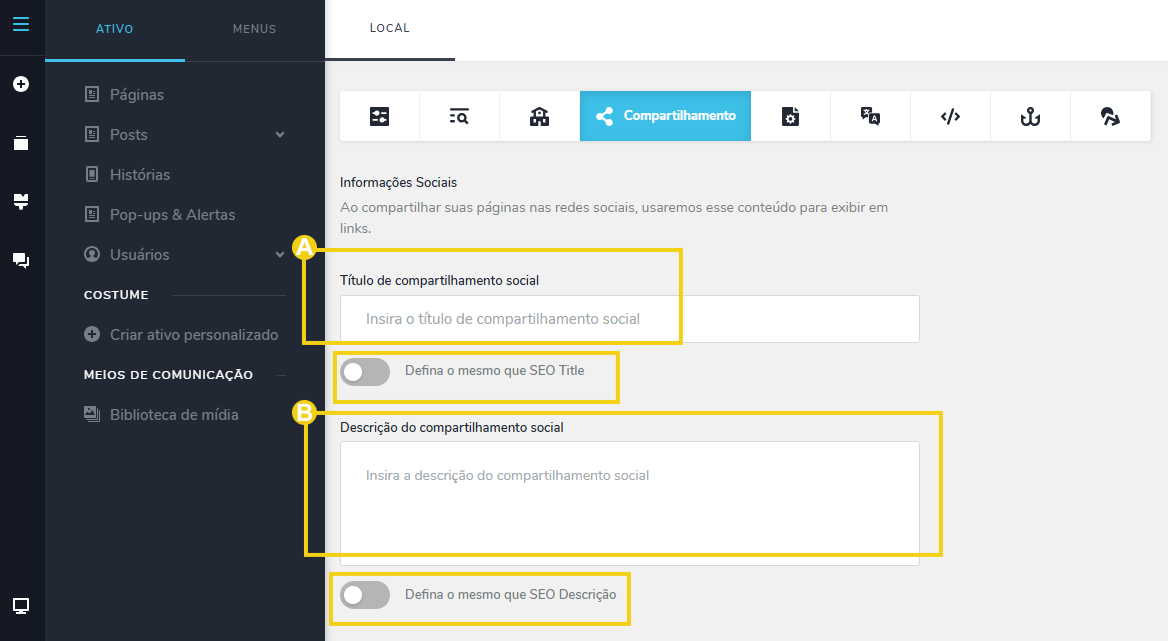Open the anchor tab icon
1168x641 pixels.
click(x=1030, y=116)
